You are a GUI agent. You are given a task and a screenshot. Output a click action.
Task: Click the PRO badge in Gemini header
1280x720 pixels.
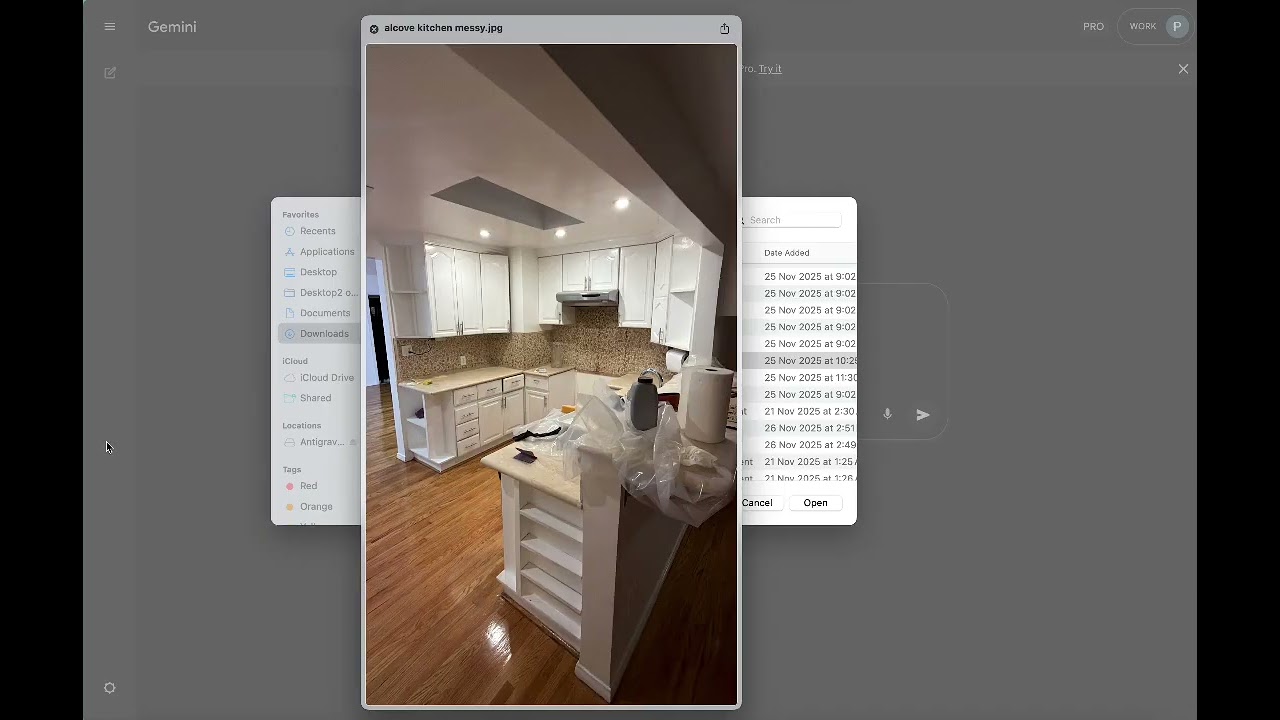pyautogui.click(x=1093, y=27)
